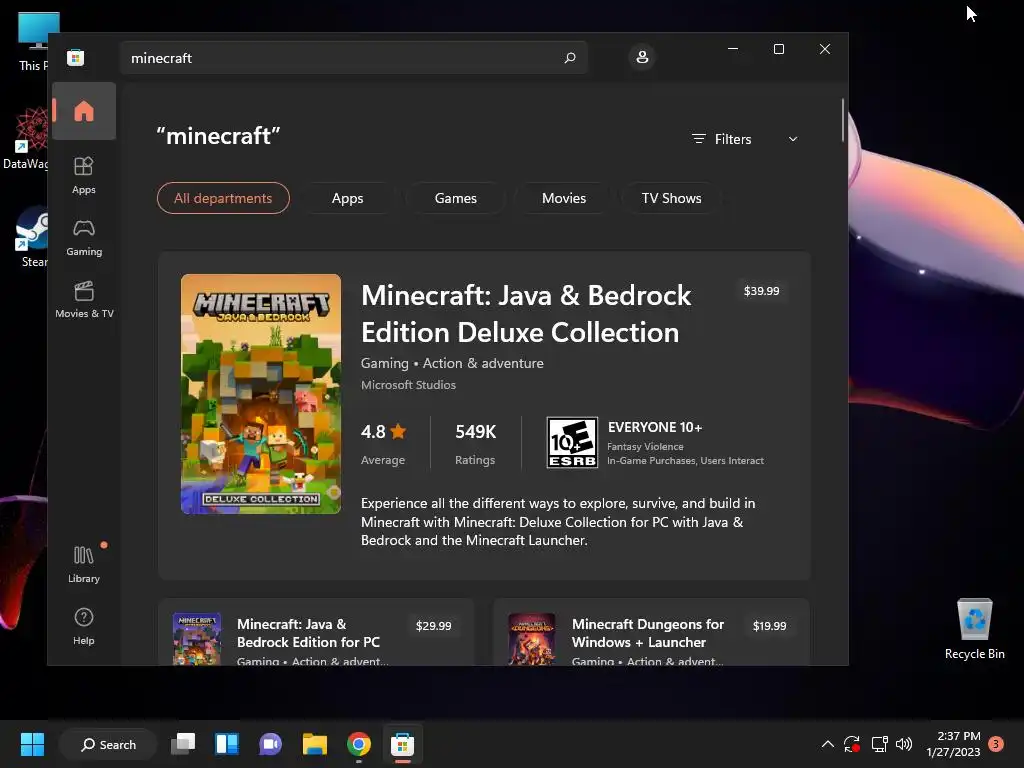Viewport: 1024px width, 768px height.
Task: Expand the Filters dropdown
Action: click(745, 139)
